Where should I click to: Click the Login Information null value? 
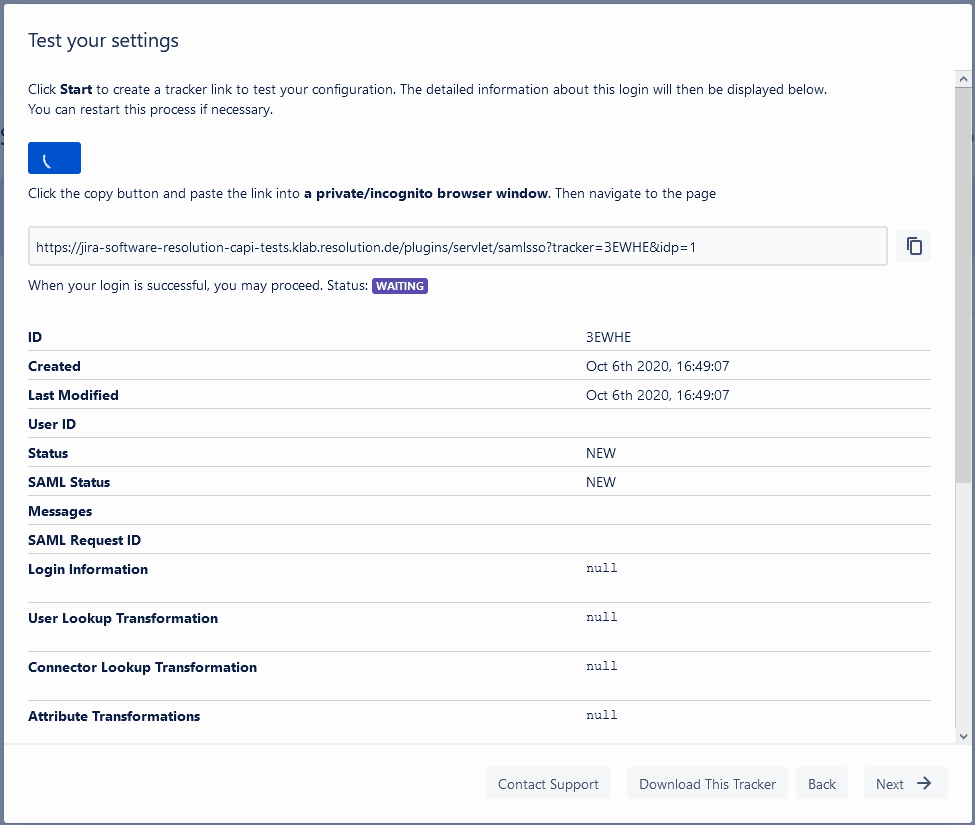[x=601, y=568]
